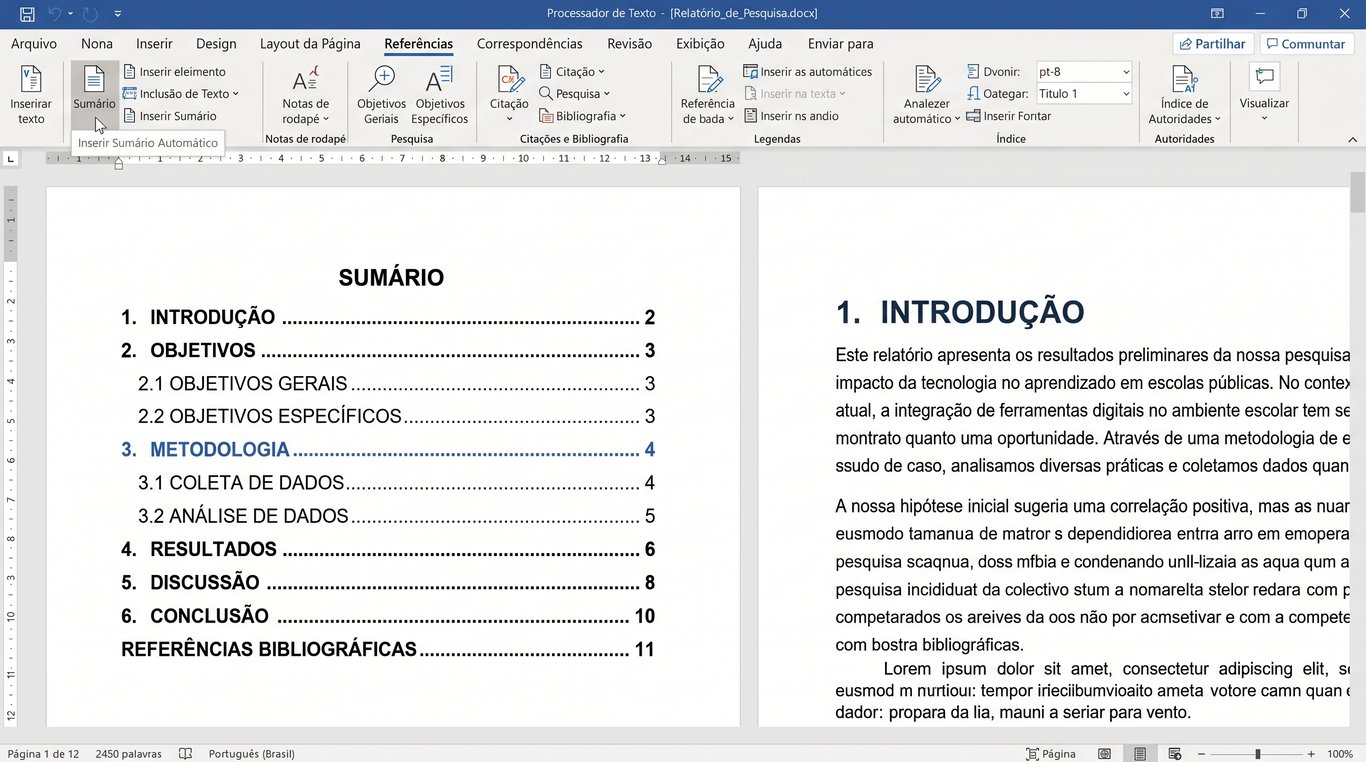
Task: Open the Dvonir pt-8 combo box
Action: 1084,72
